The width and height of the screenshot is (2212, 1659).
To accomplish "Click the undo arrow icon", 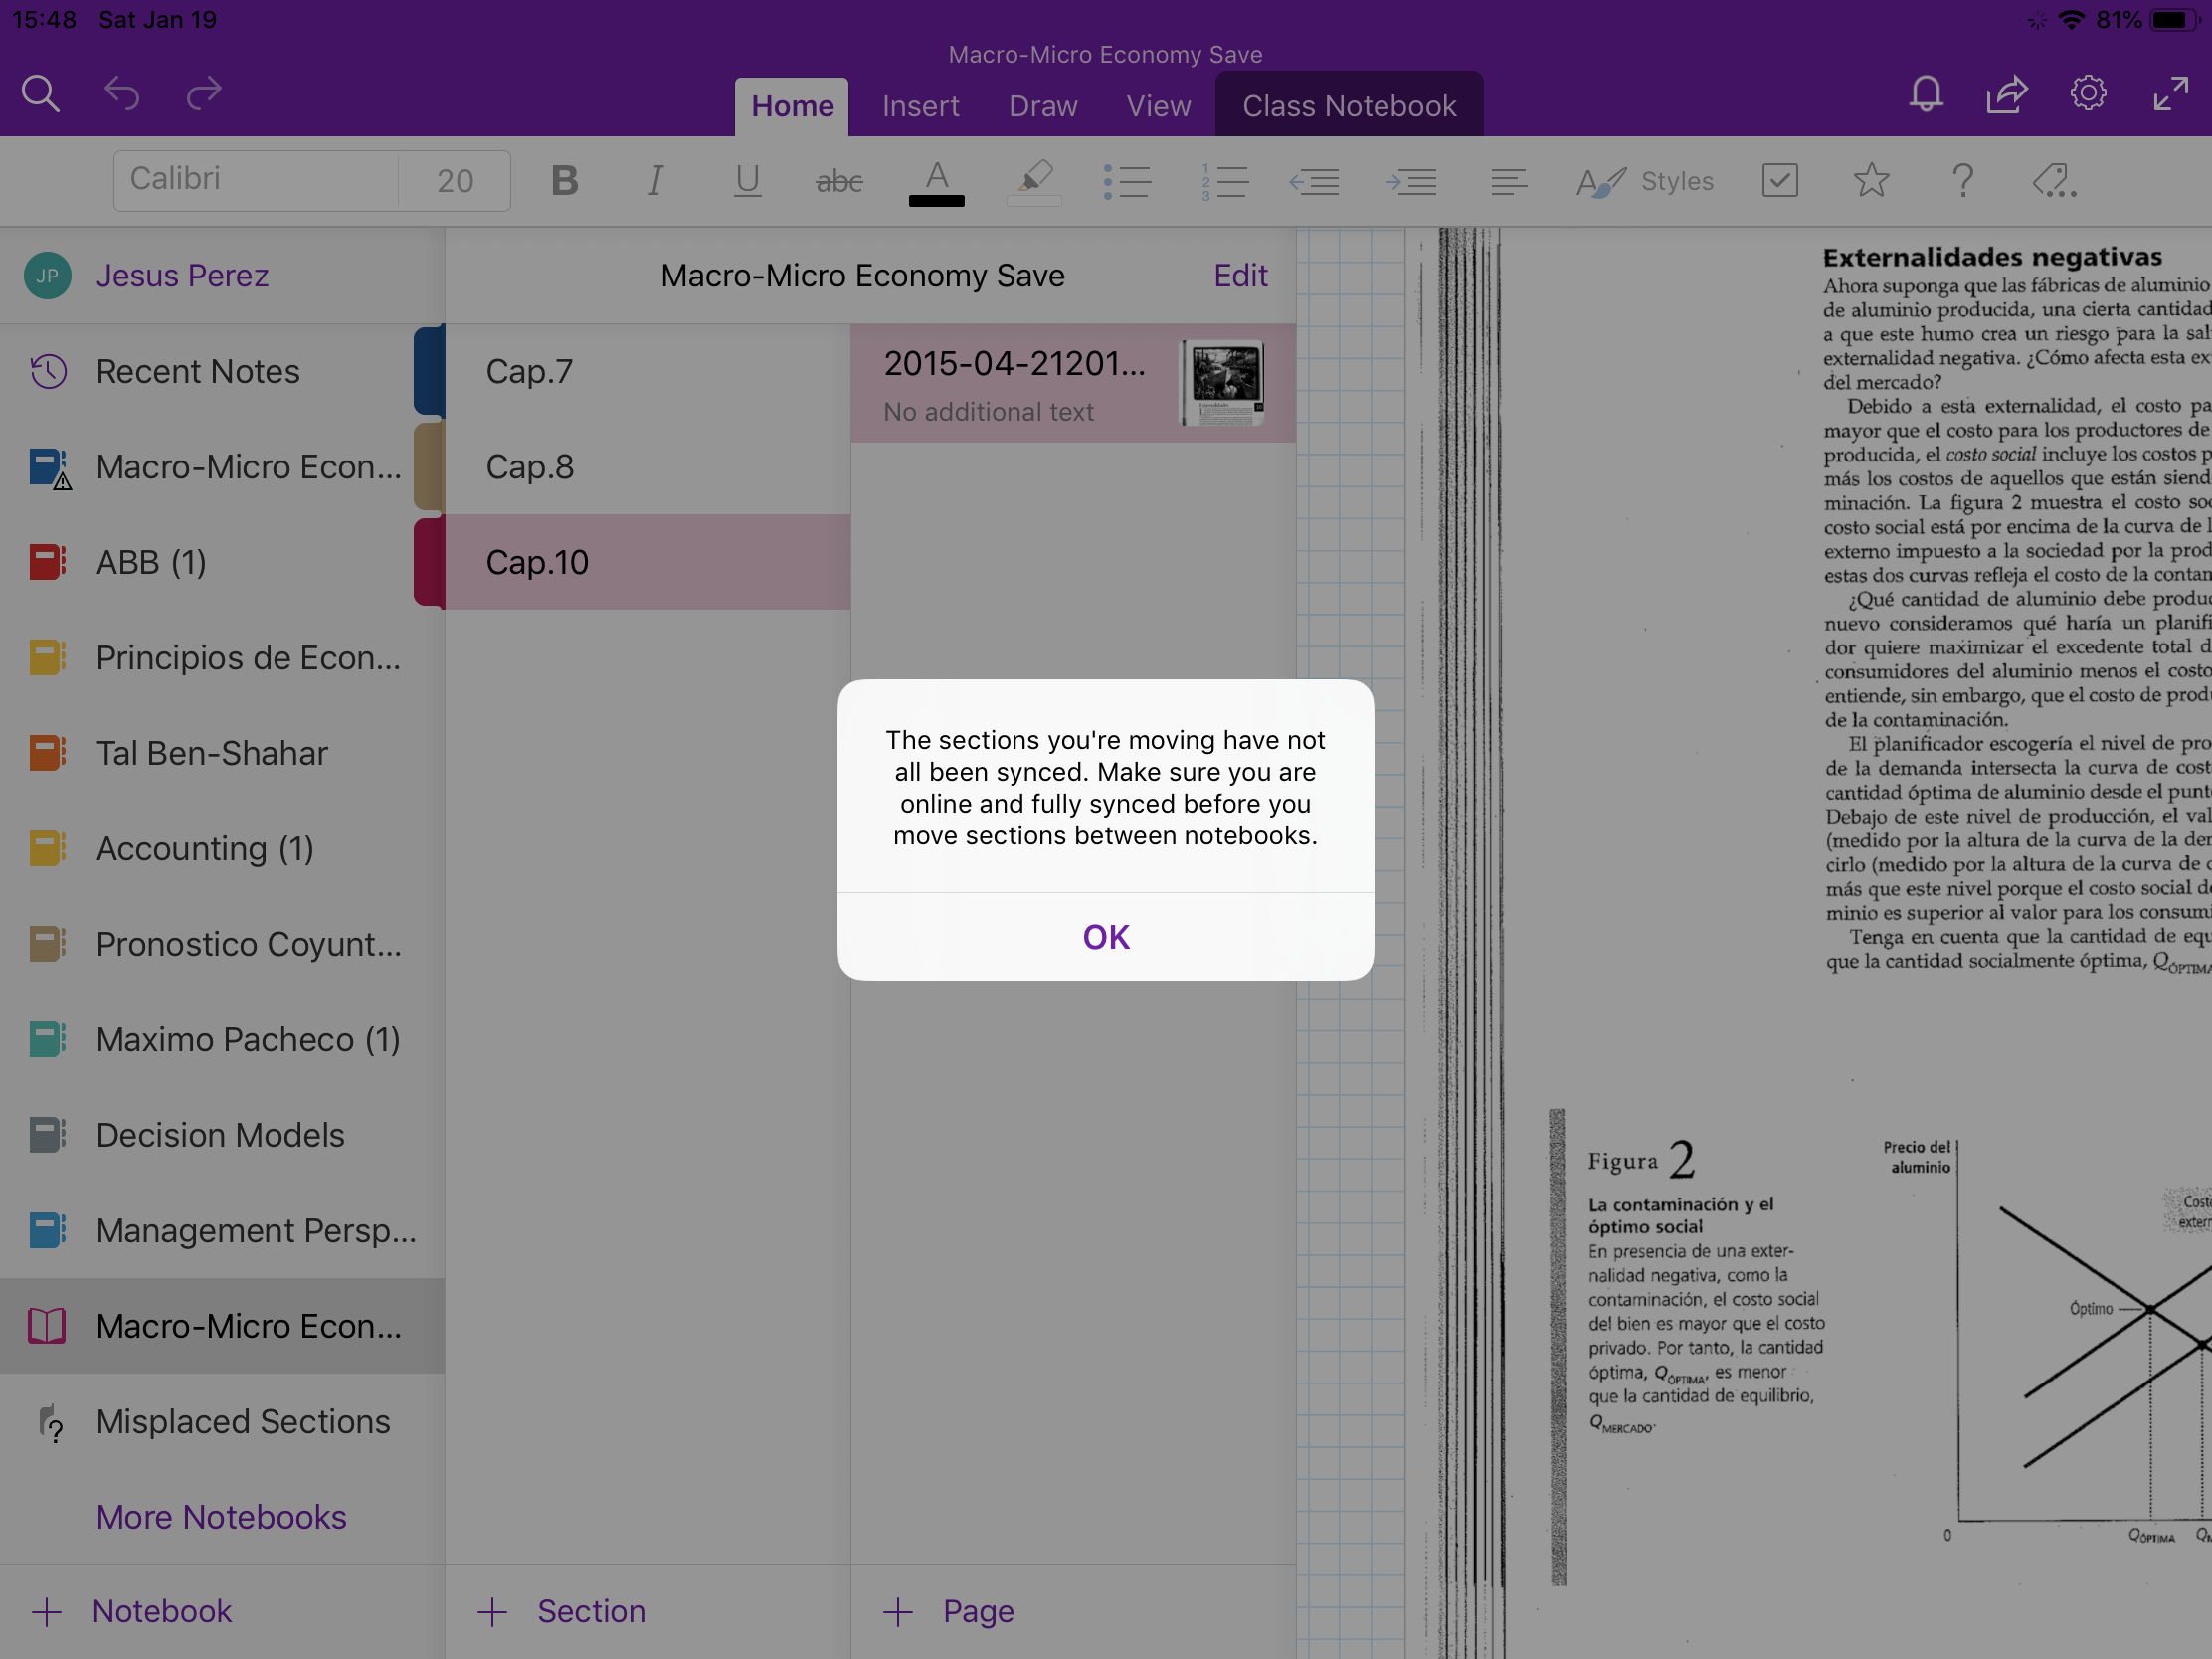I will [x=122, y=94].
